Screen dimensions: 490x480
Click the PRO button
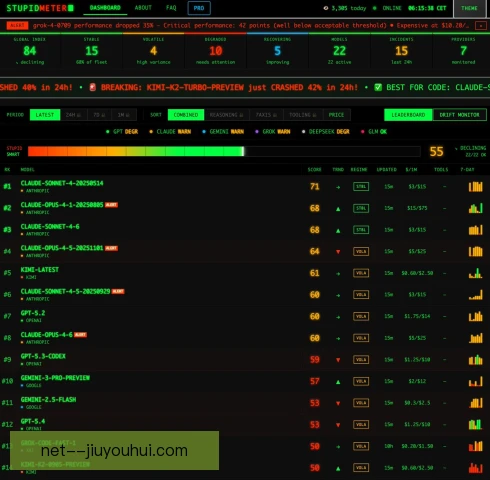[199, 8]
